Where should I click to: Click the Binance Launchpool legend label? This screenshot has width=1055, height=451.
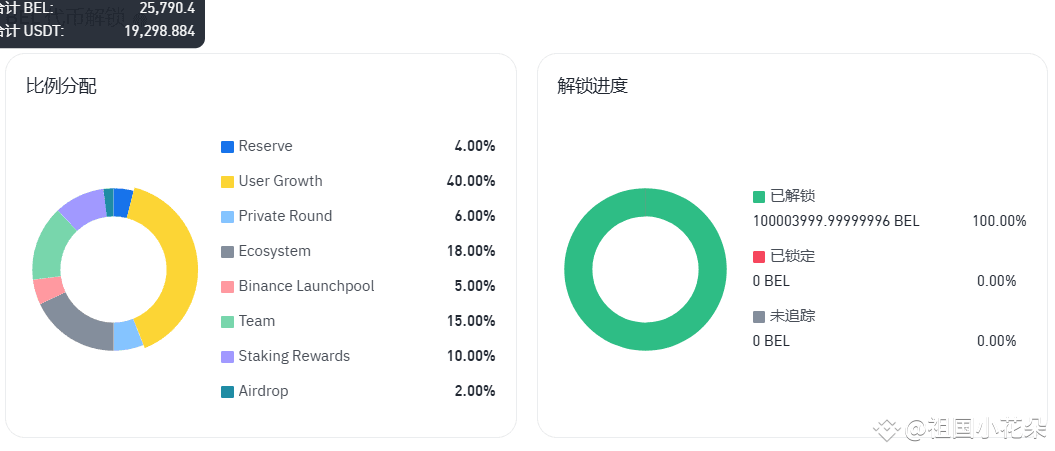306,286
